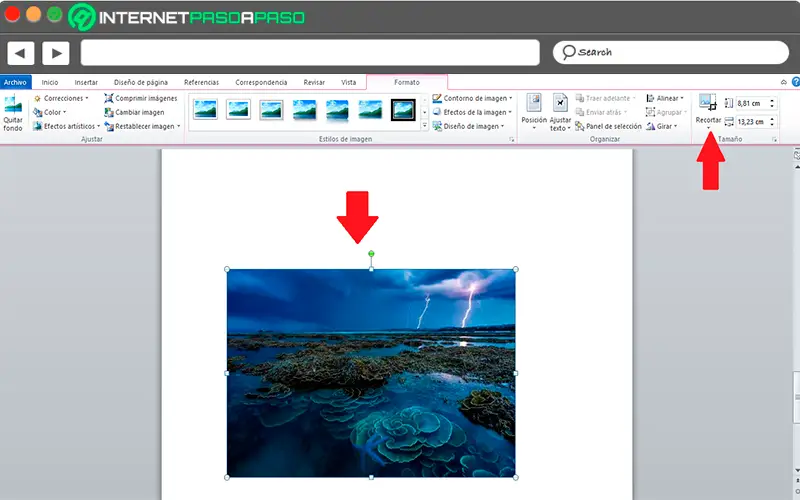Click the browser back arrow button
This screenshot has width=800, height=500.
point(21,53)
